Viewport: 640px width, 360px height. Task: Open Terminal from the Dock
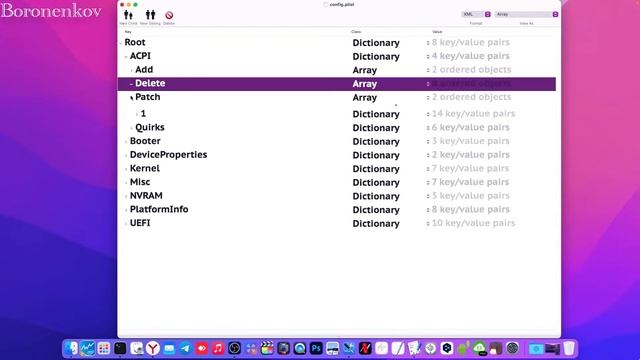pos(120,348)
